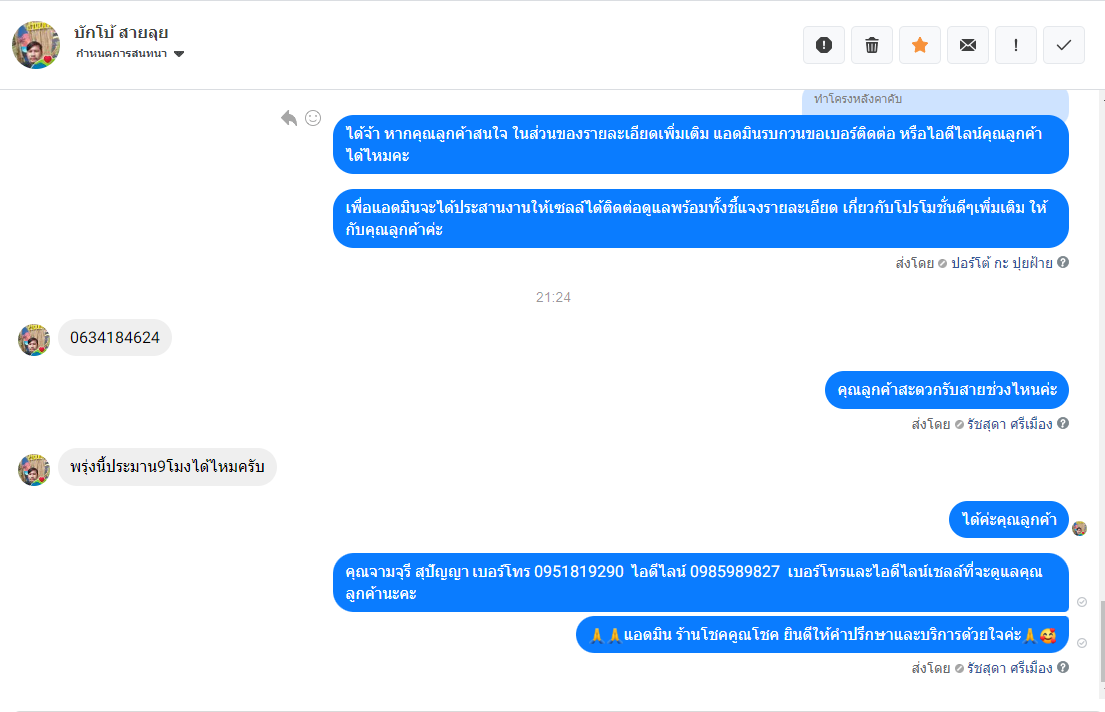Screen dimensions: 1105x712
Task: Click the sender name ปอร์โต้ กะ ปุยฝ้าย
Action: pos(1001,263)
